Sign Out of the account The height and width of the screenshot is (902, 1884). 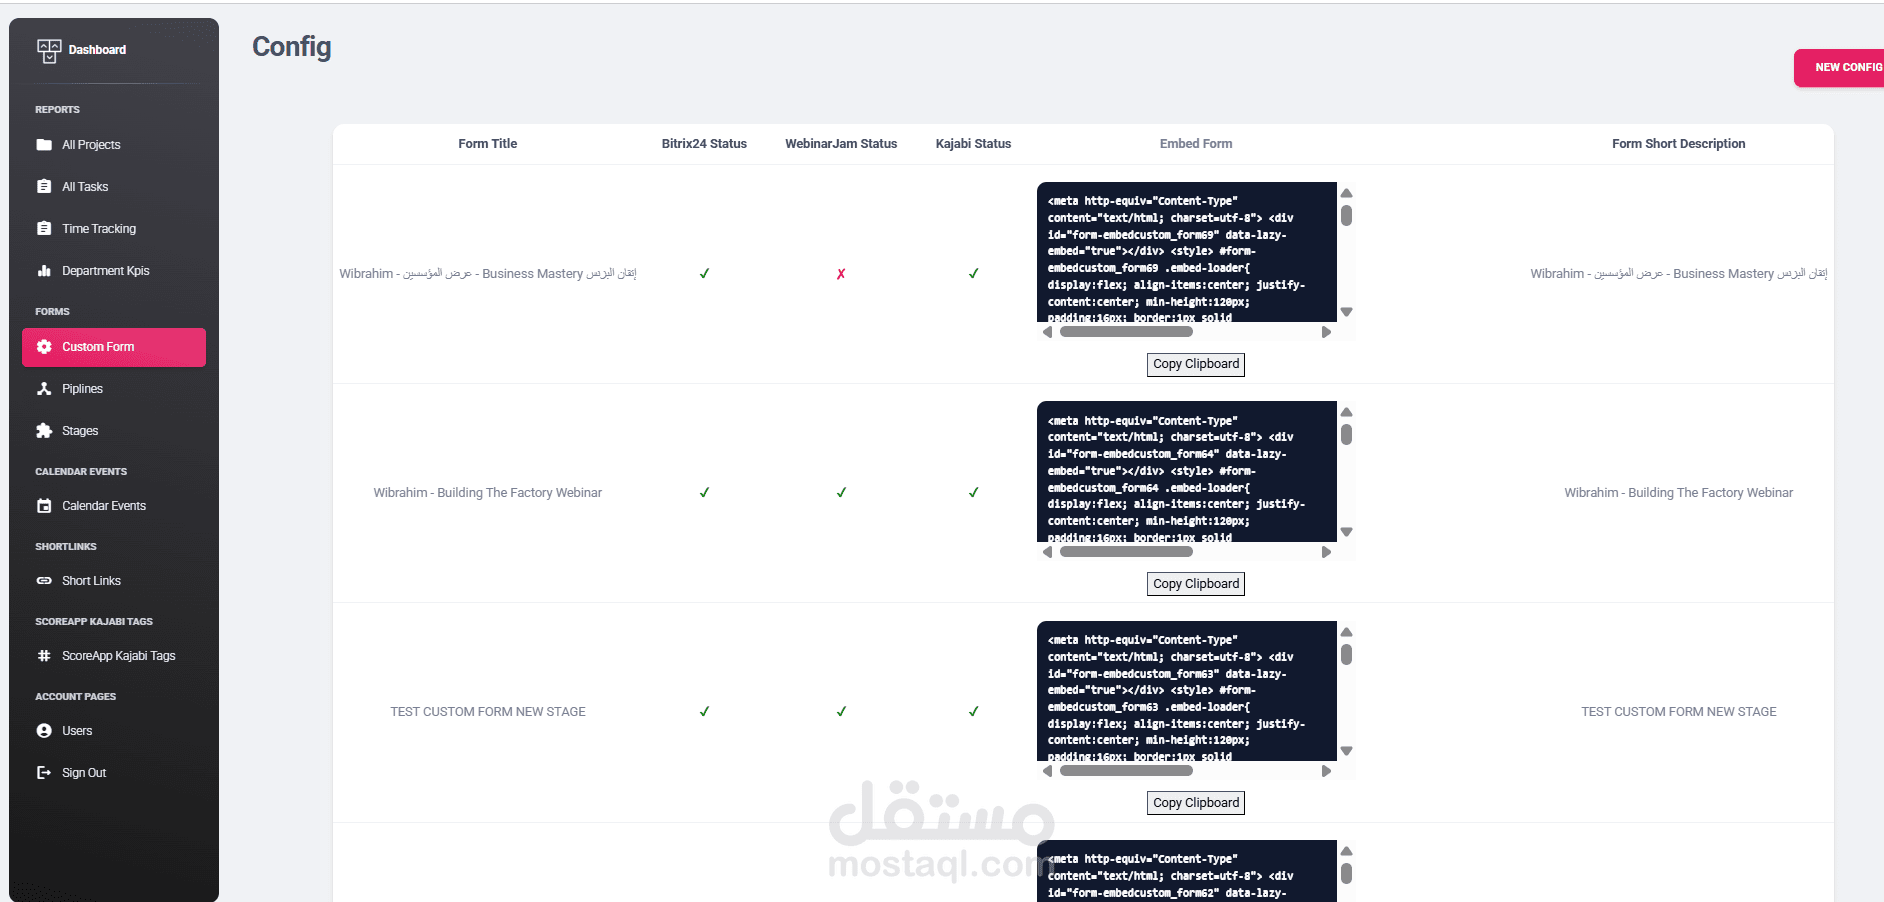[x=114, y=773]
